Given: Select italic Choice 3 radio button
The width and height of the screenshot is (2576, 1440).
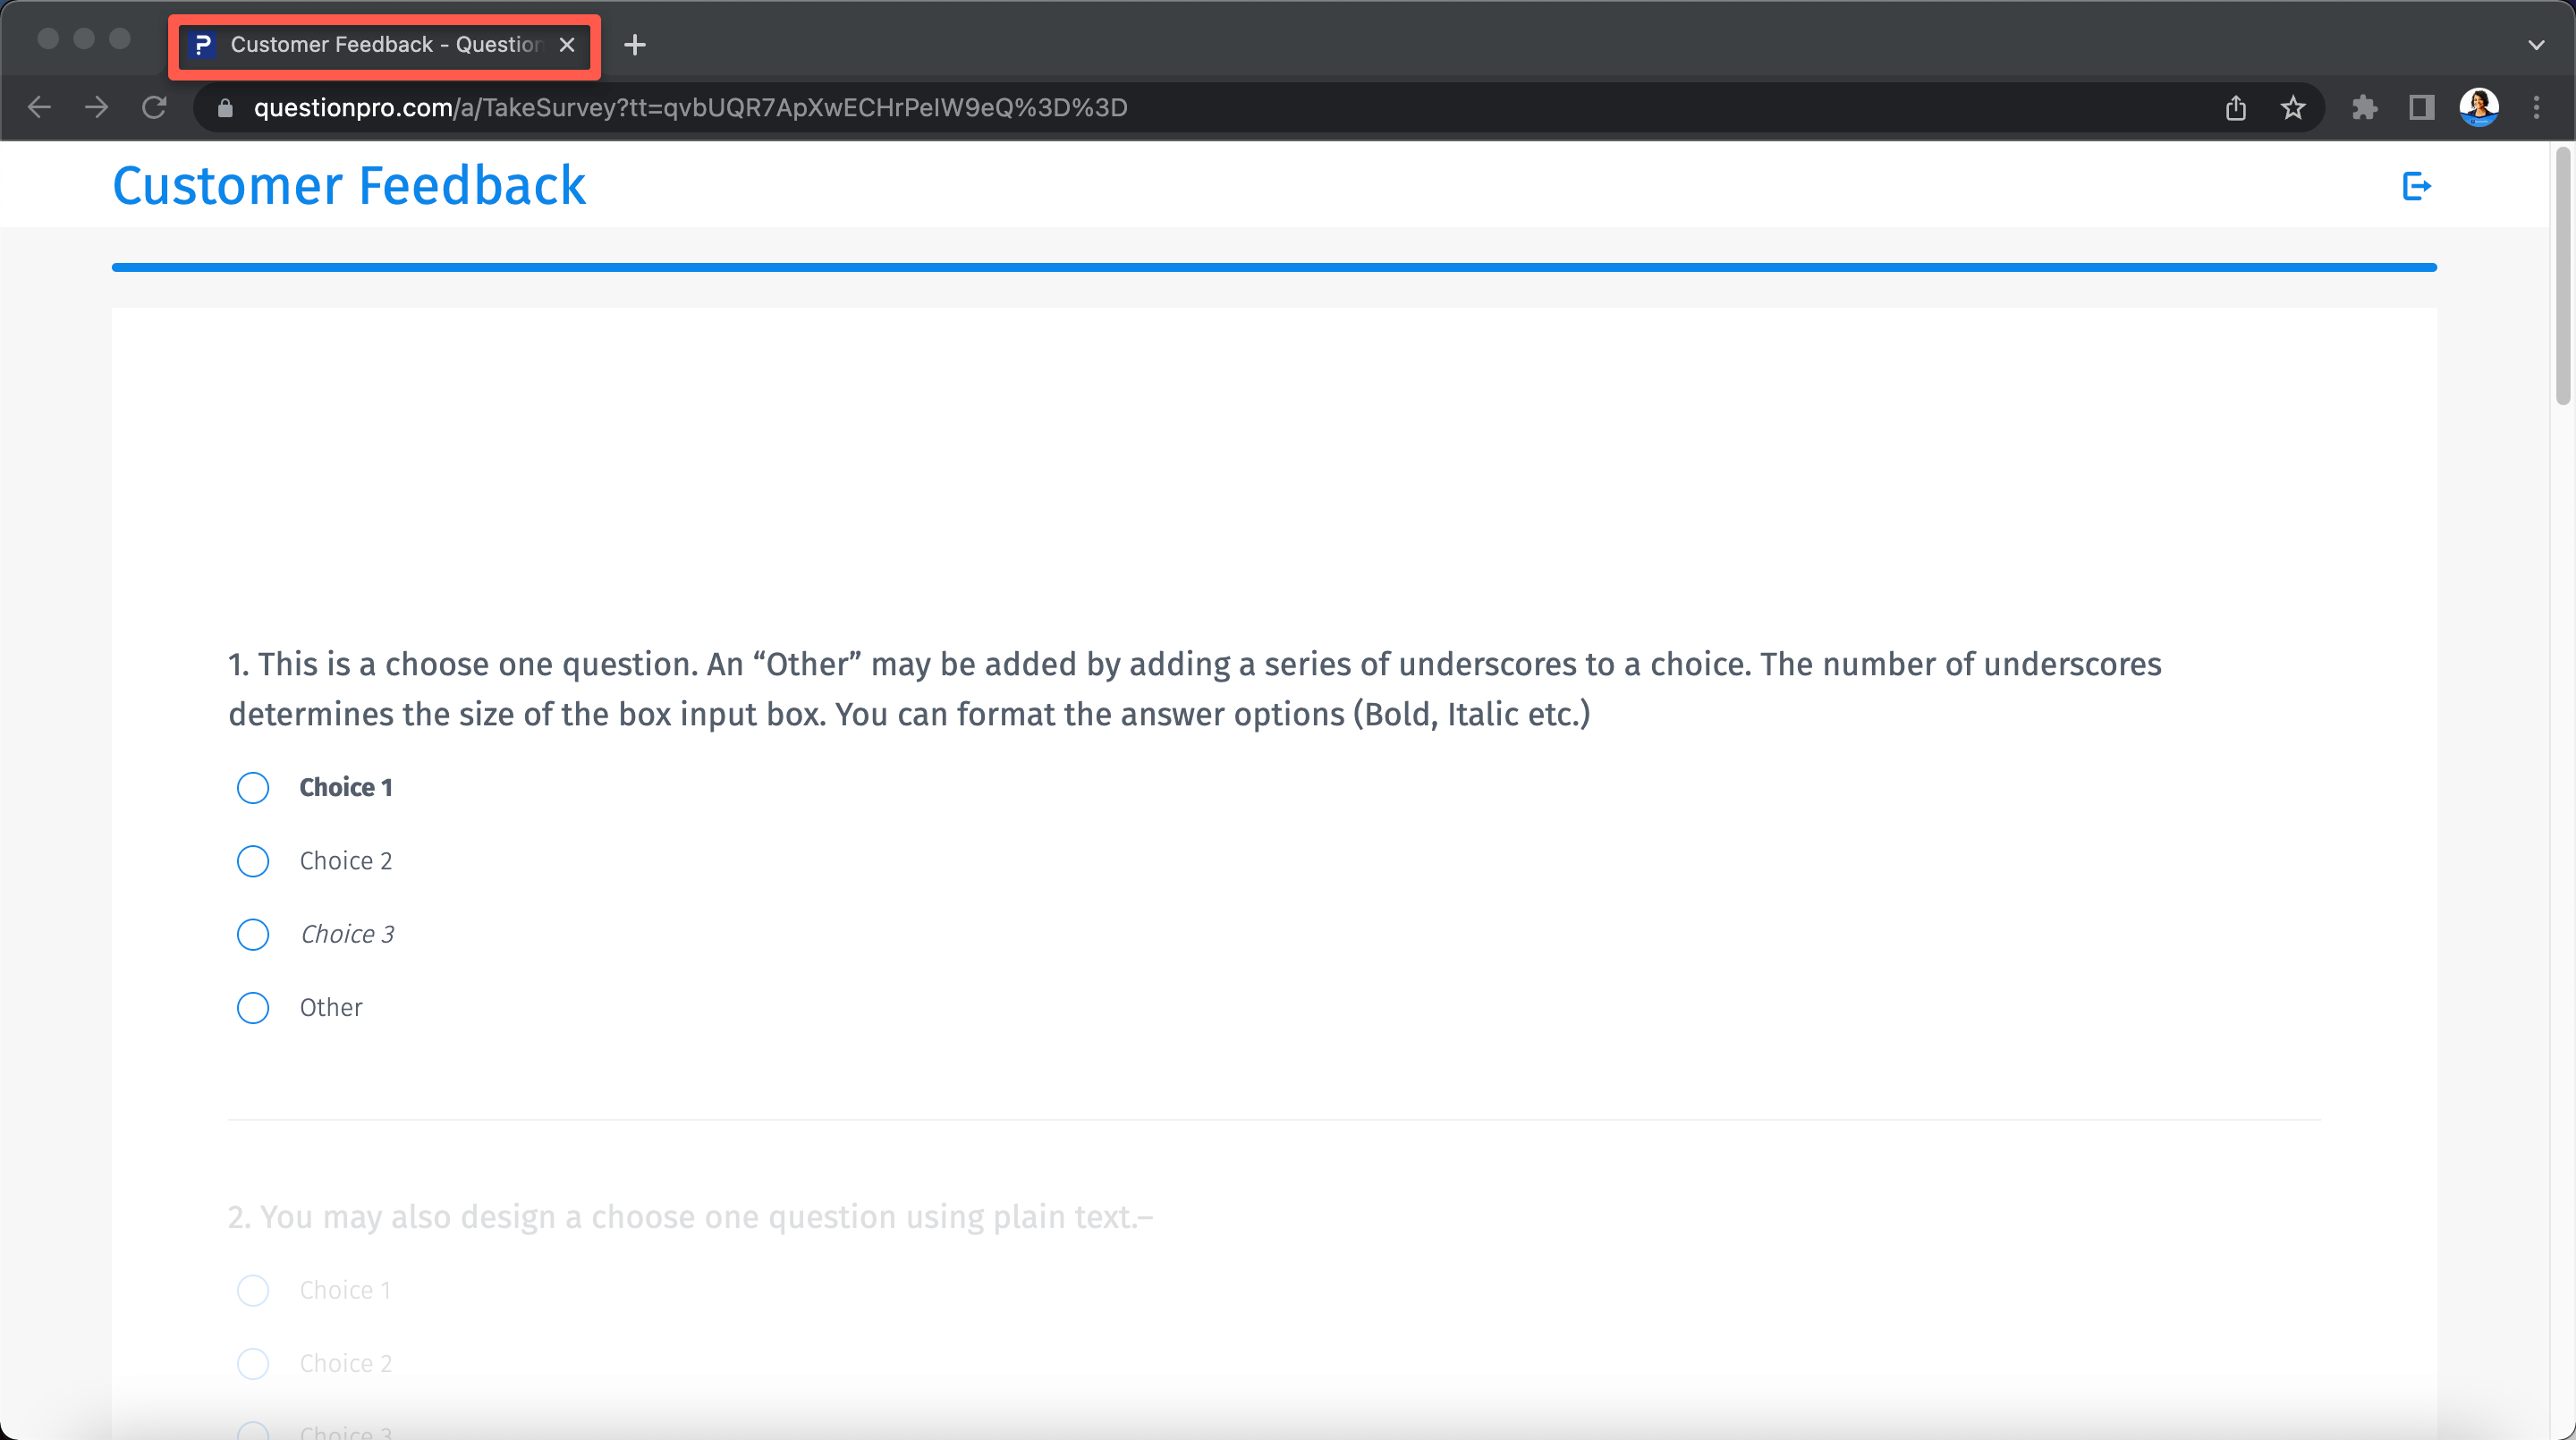Looking at the screenshot, I should 253,934.
